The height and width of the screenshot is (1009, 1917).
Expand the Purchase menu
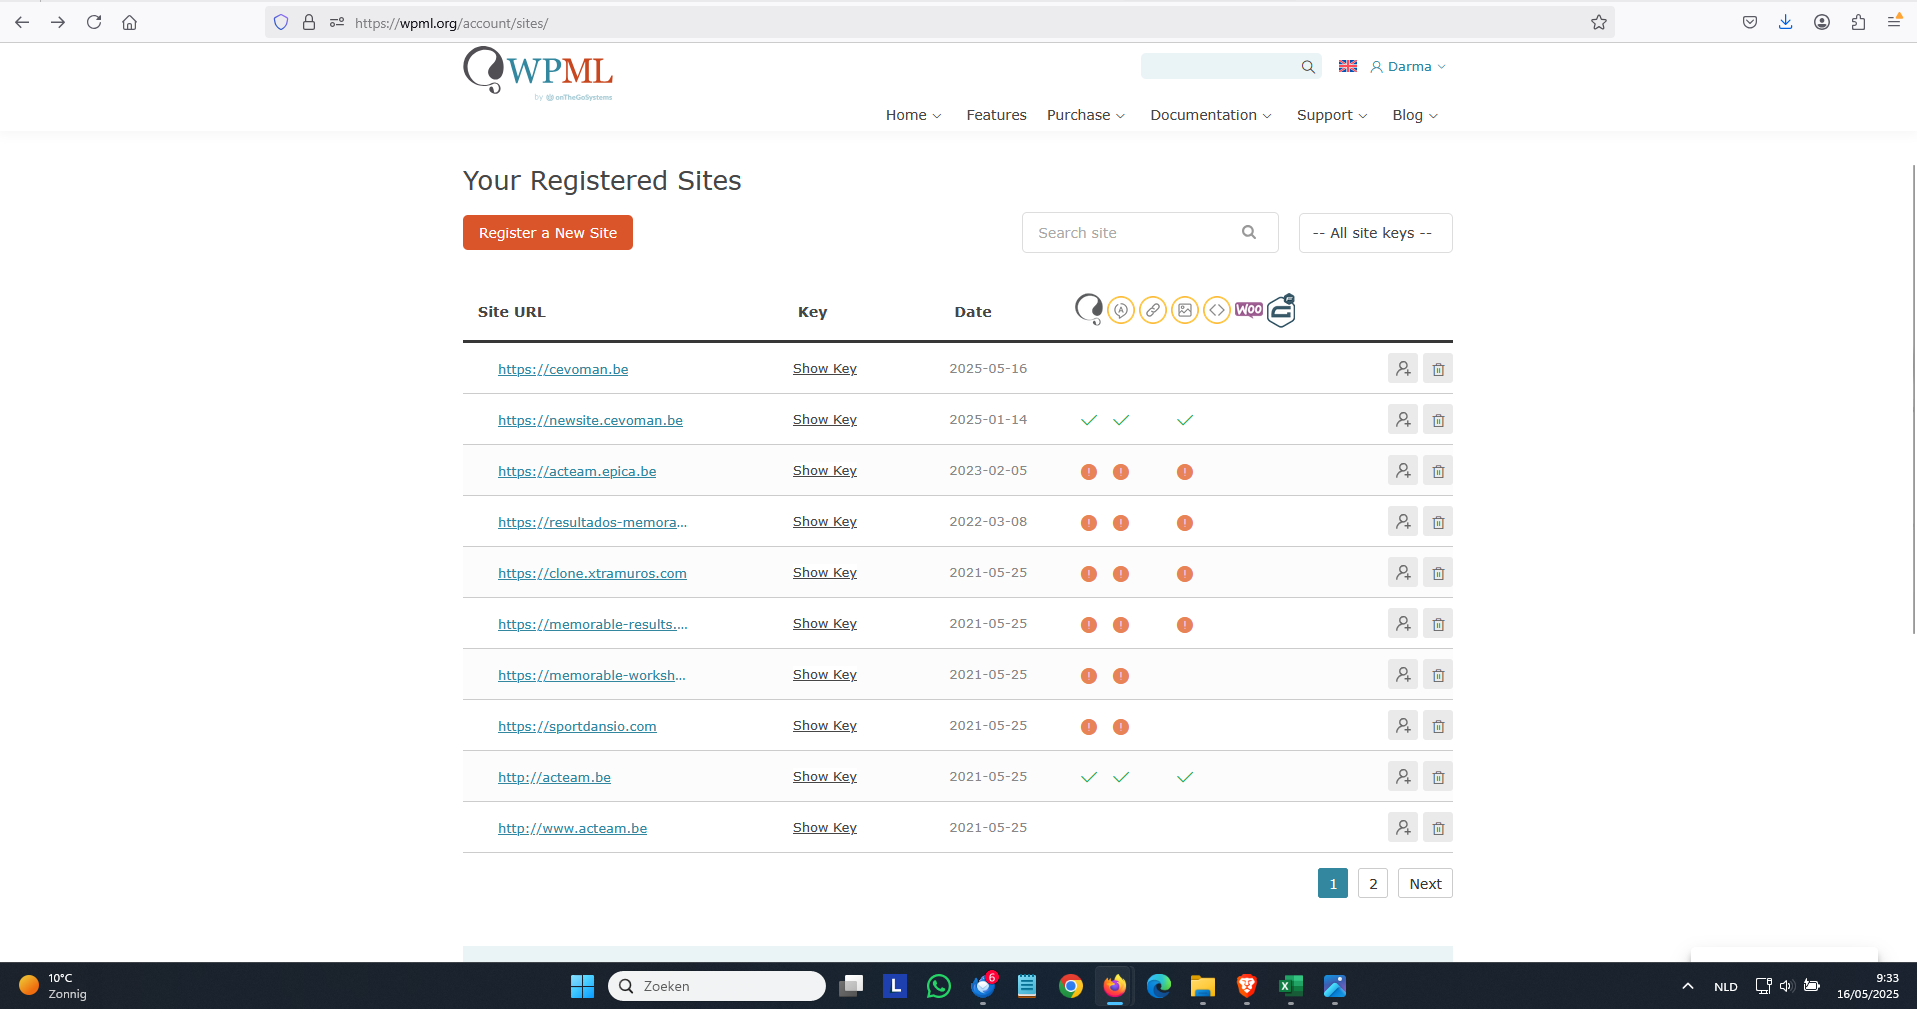point(1086,115)
